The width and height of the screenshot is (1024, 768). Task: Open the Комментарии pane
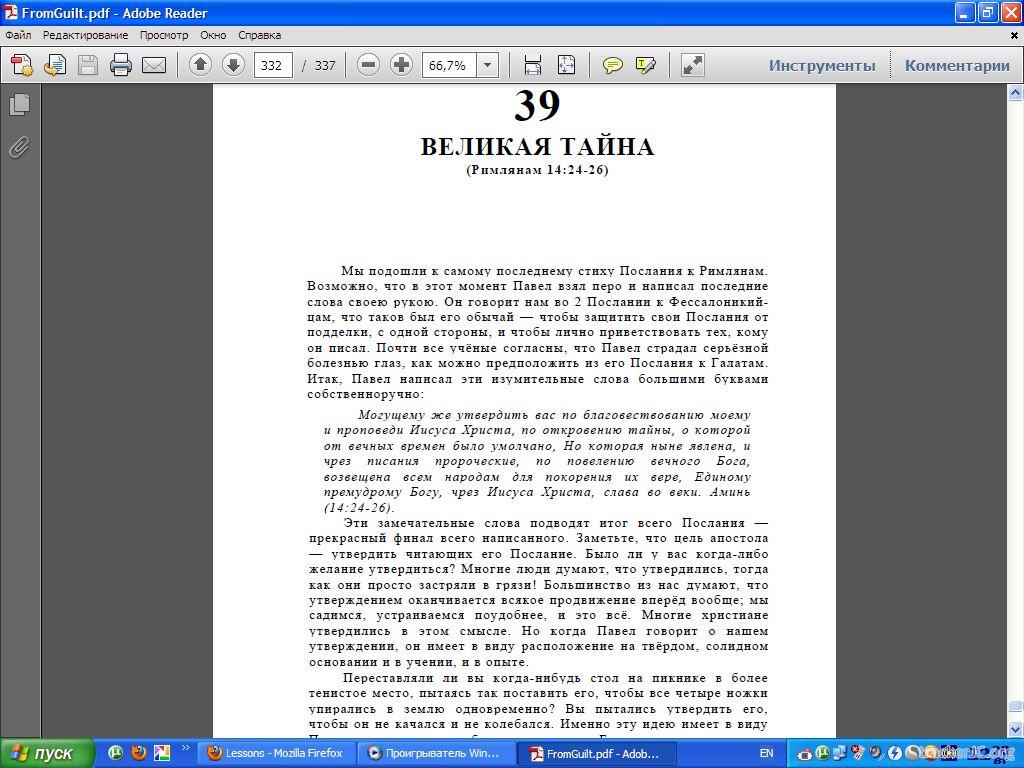[957, 66]
